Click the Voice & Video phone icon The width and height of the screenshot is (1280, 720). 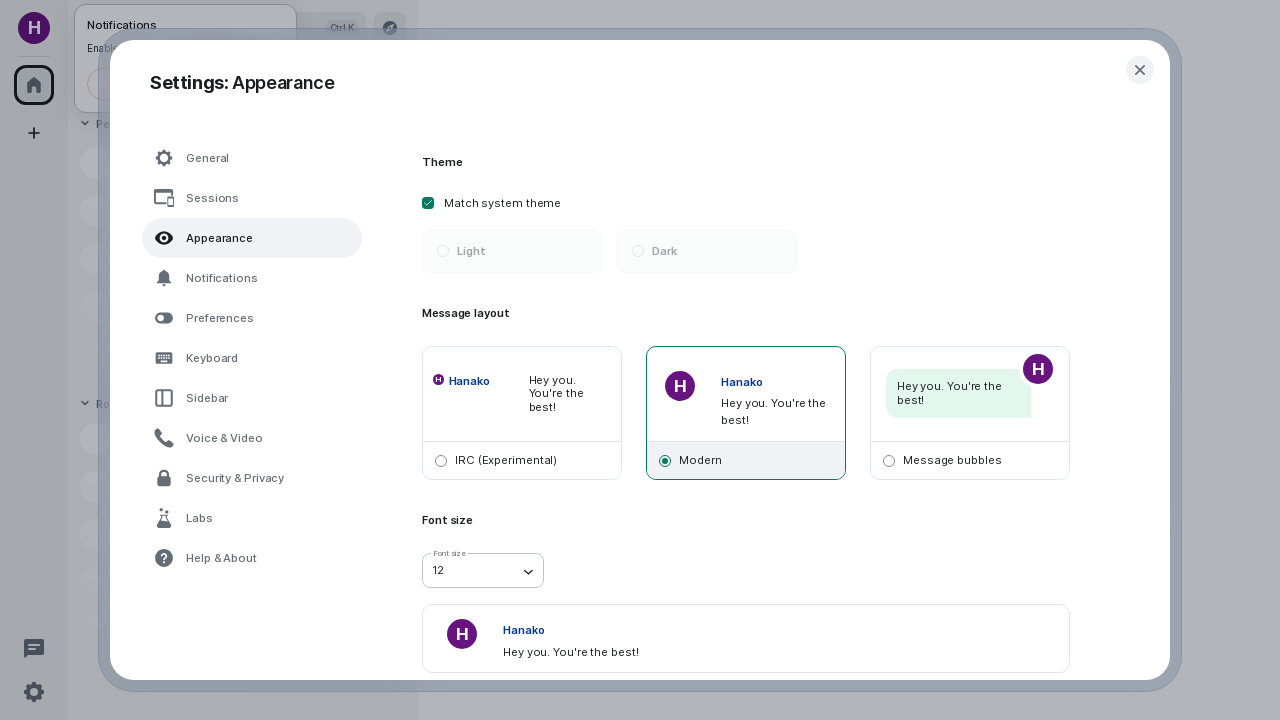[x=164, y=438]
